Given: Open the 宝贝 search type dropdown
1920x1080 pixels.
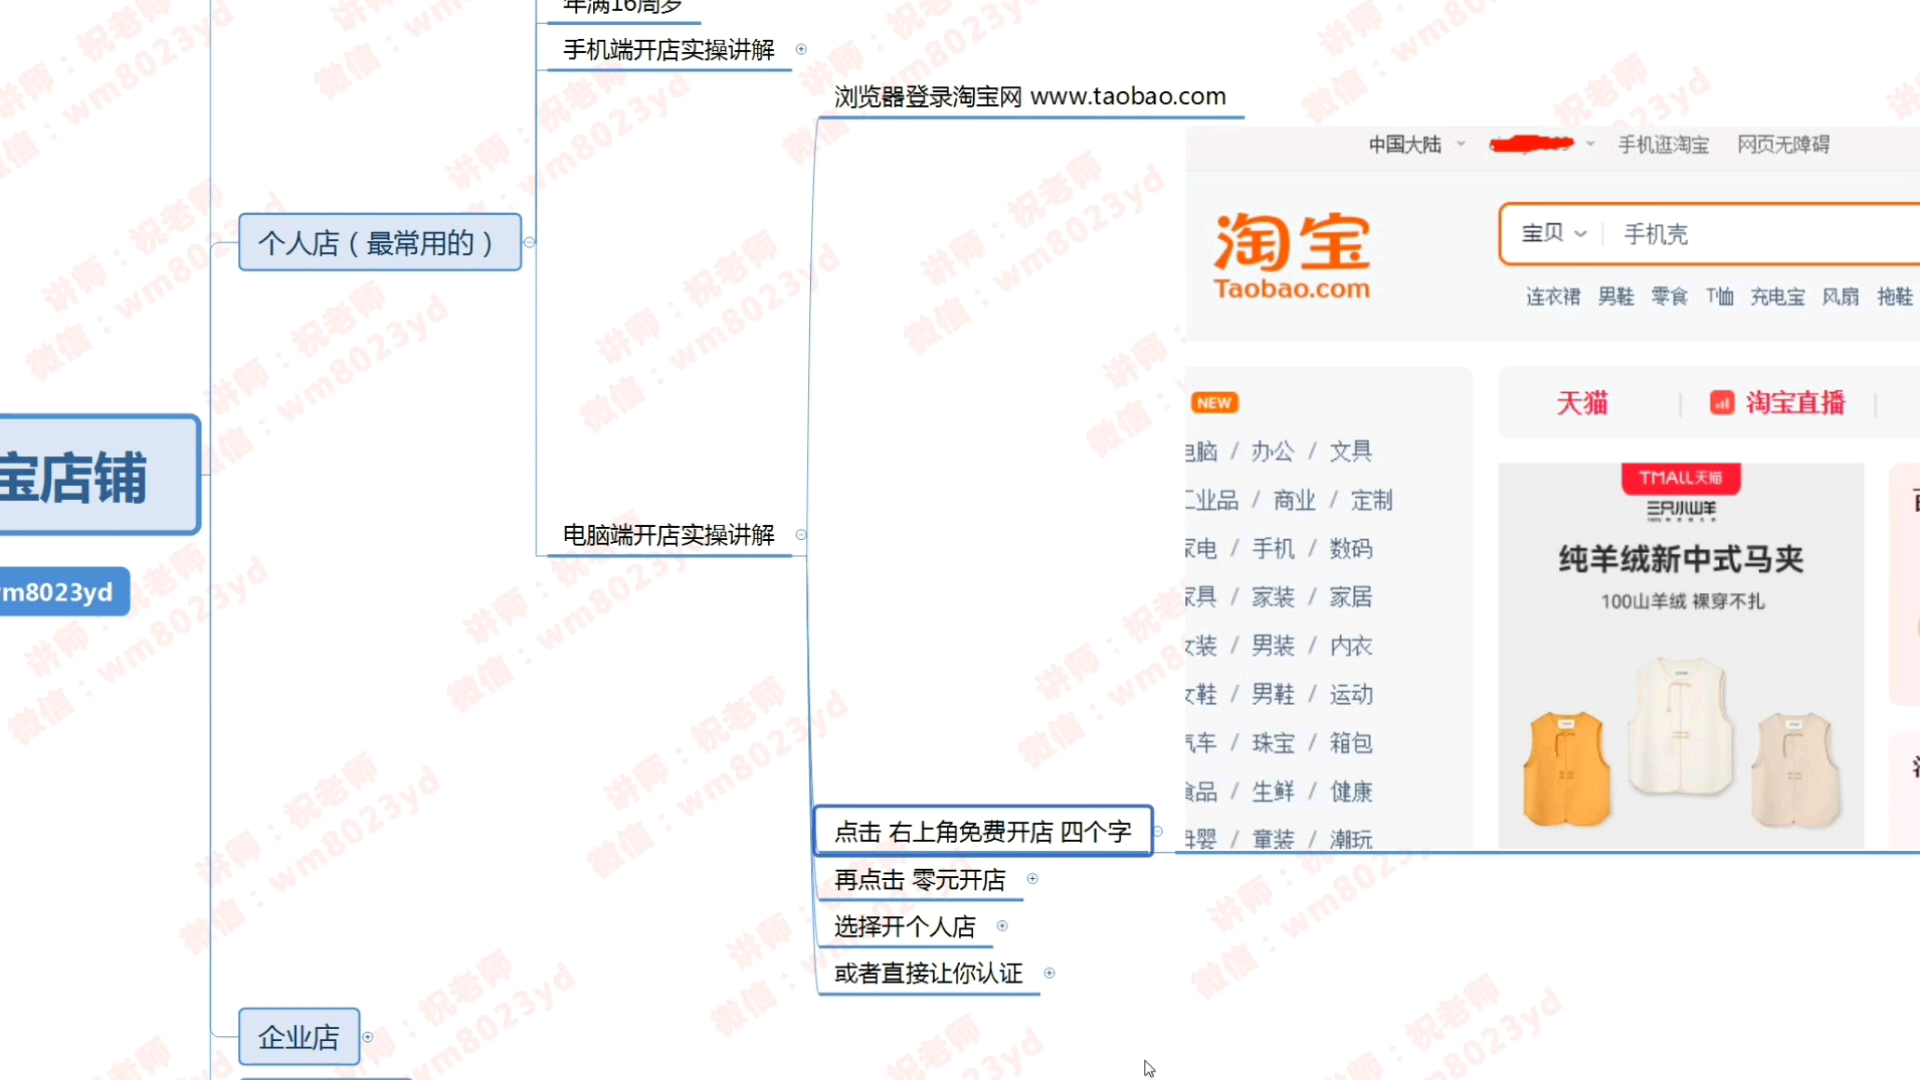Looking at the screenshot, I should pyautogui.click(x=1553, y=234).
